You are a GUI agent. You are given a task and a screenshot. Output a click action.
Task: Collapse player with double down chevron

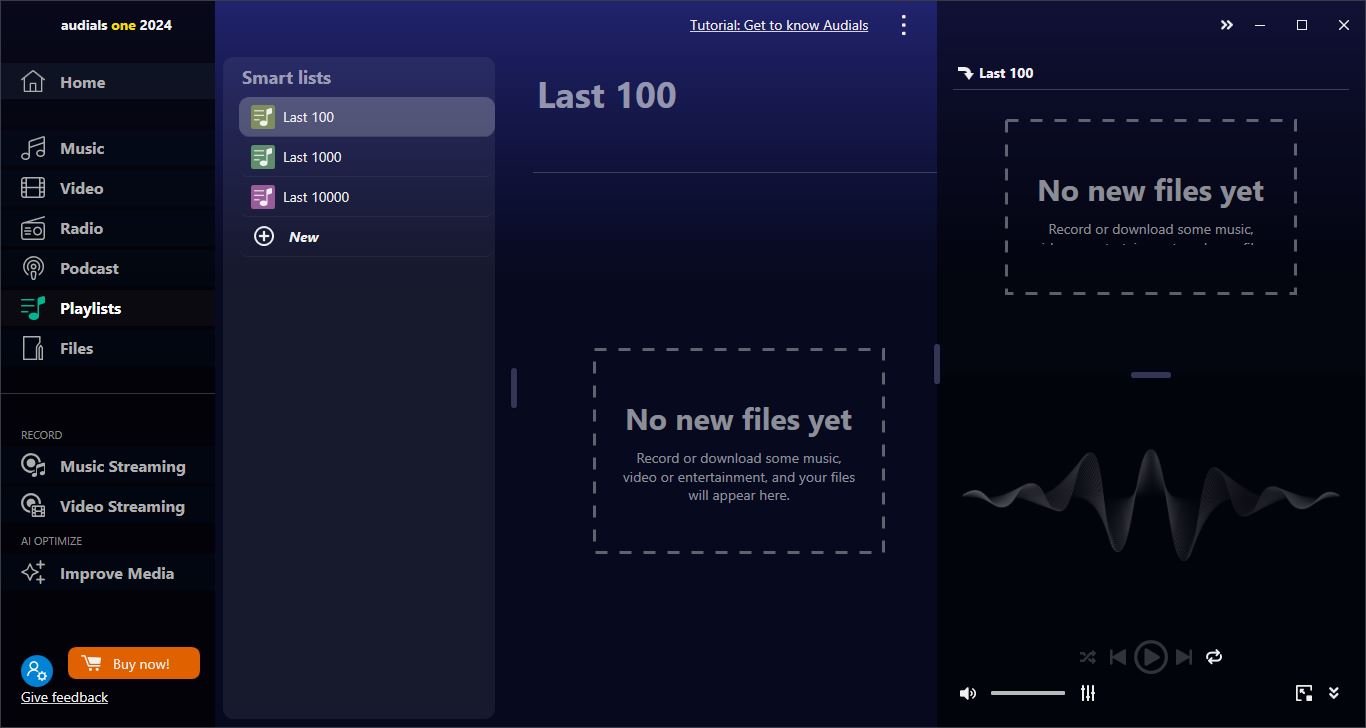pyautogui.click(x=1334, y=693)
